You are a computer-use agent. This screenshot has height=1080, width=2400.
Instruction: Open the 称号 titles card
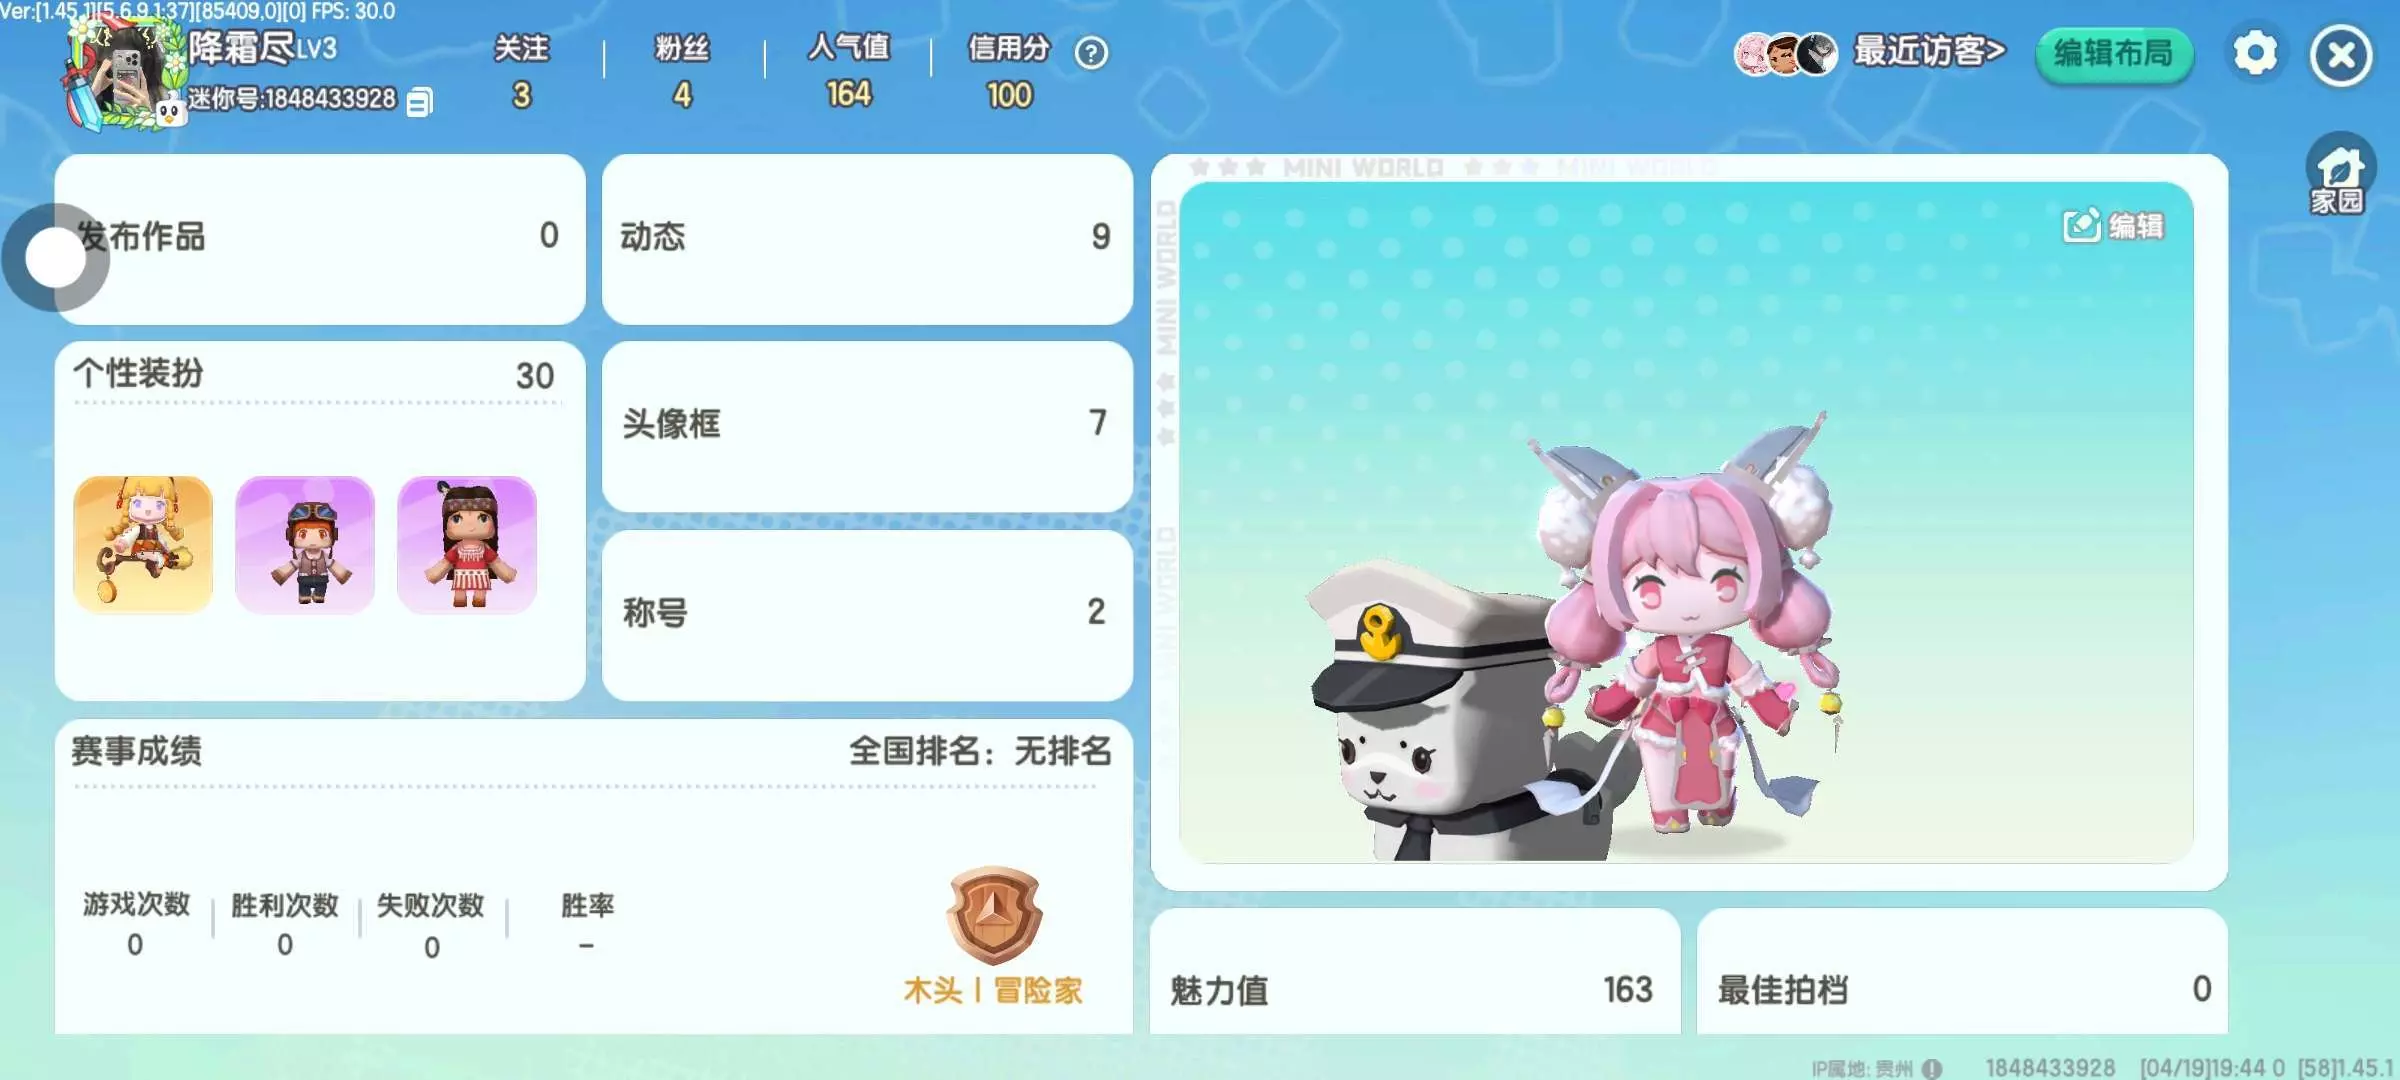tap(867, 614)
